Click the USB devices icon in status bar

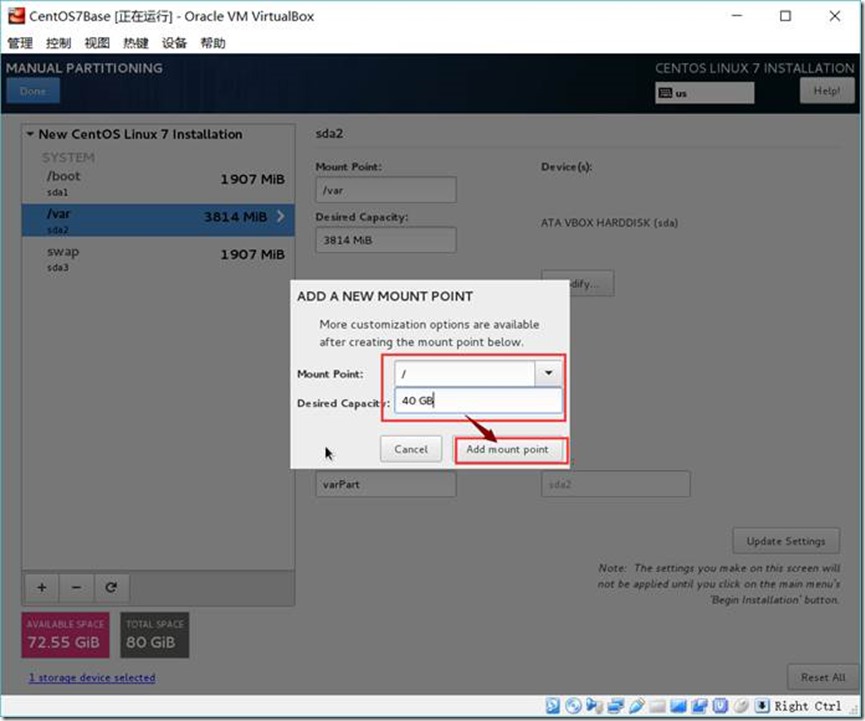pyautogui.click(x=636, y=706)
